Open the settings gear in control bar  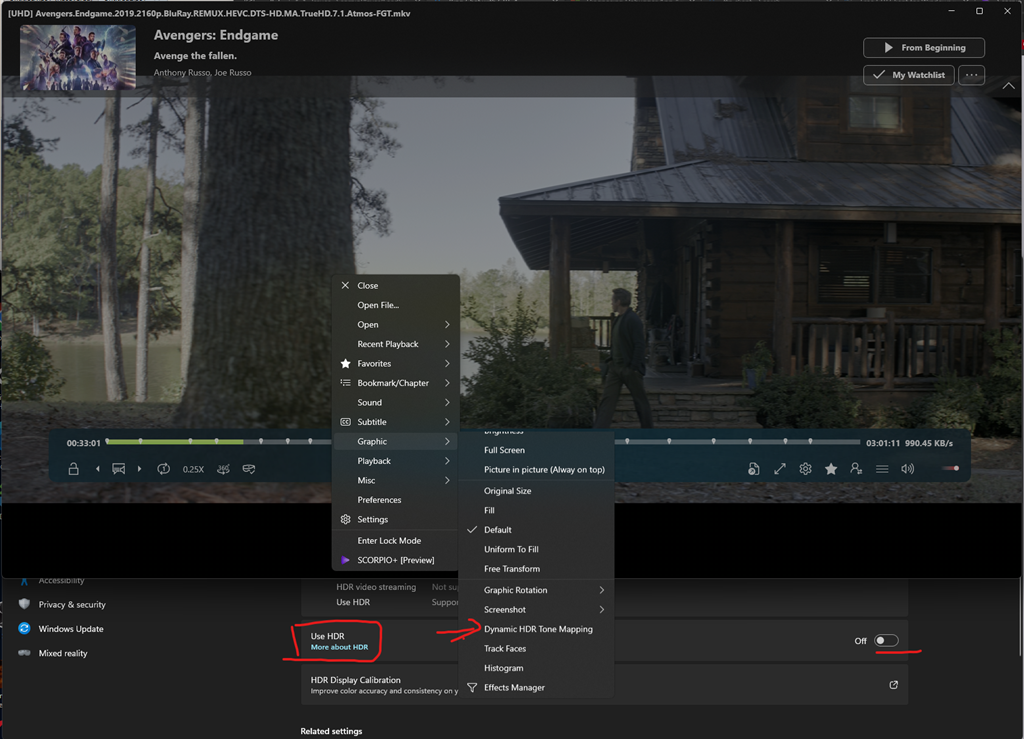tap(805, 469)
